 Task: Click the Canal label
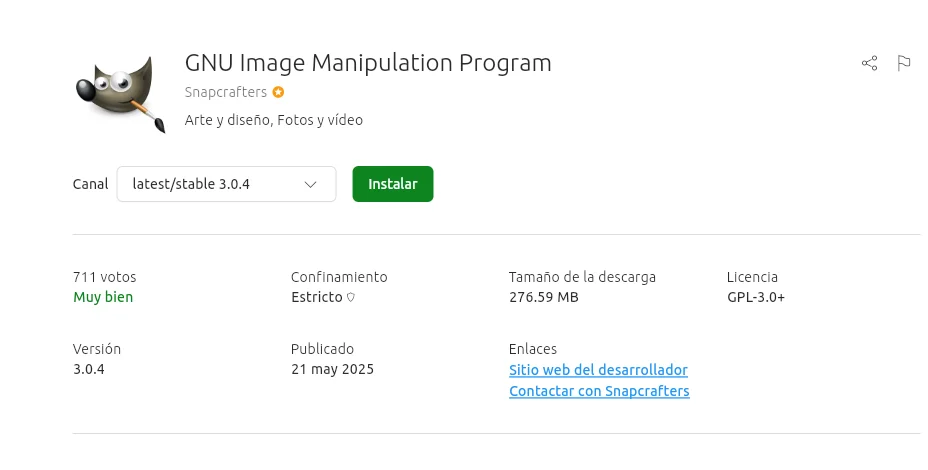click(91, 184)
